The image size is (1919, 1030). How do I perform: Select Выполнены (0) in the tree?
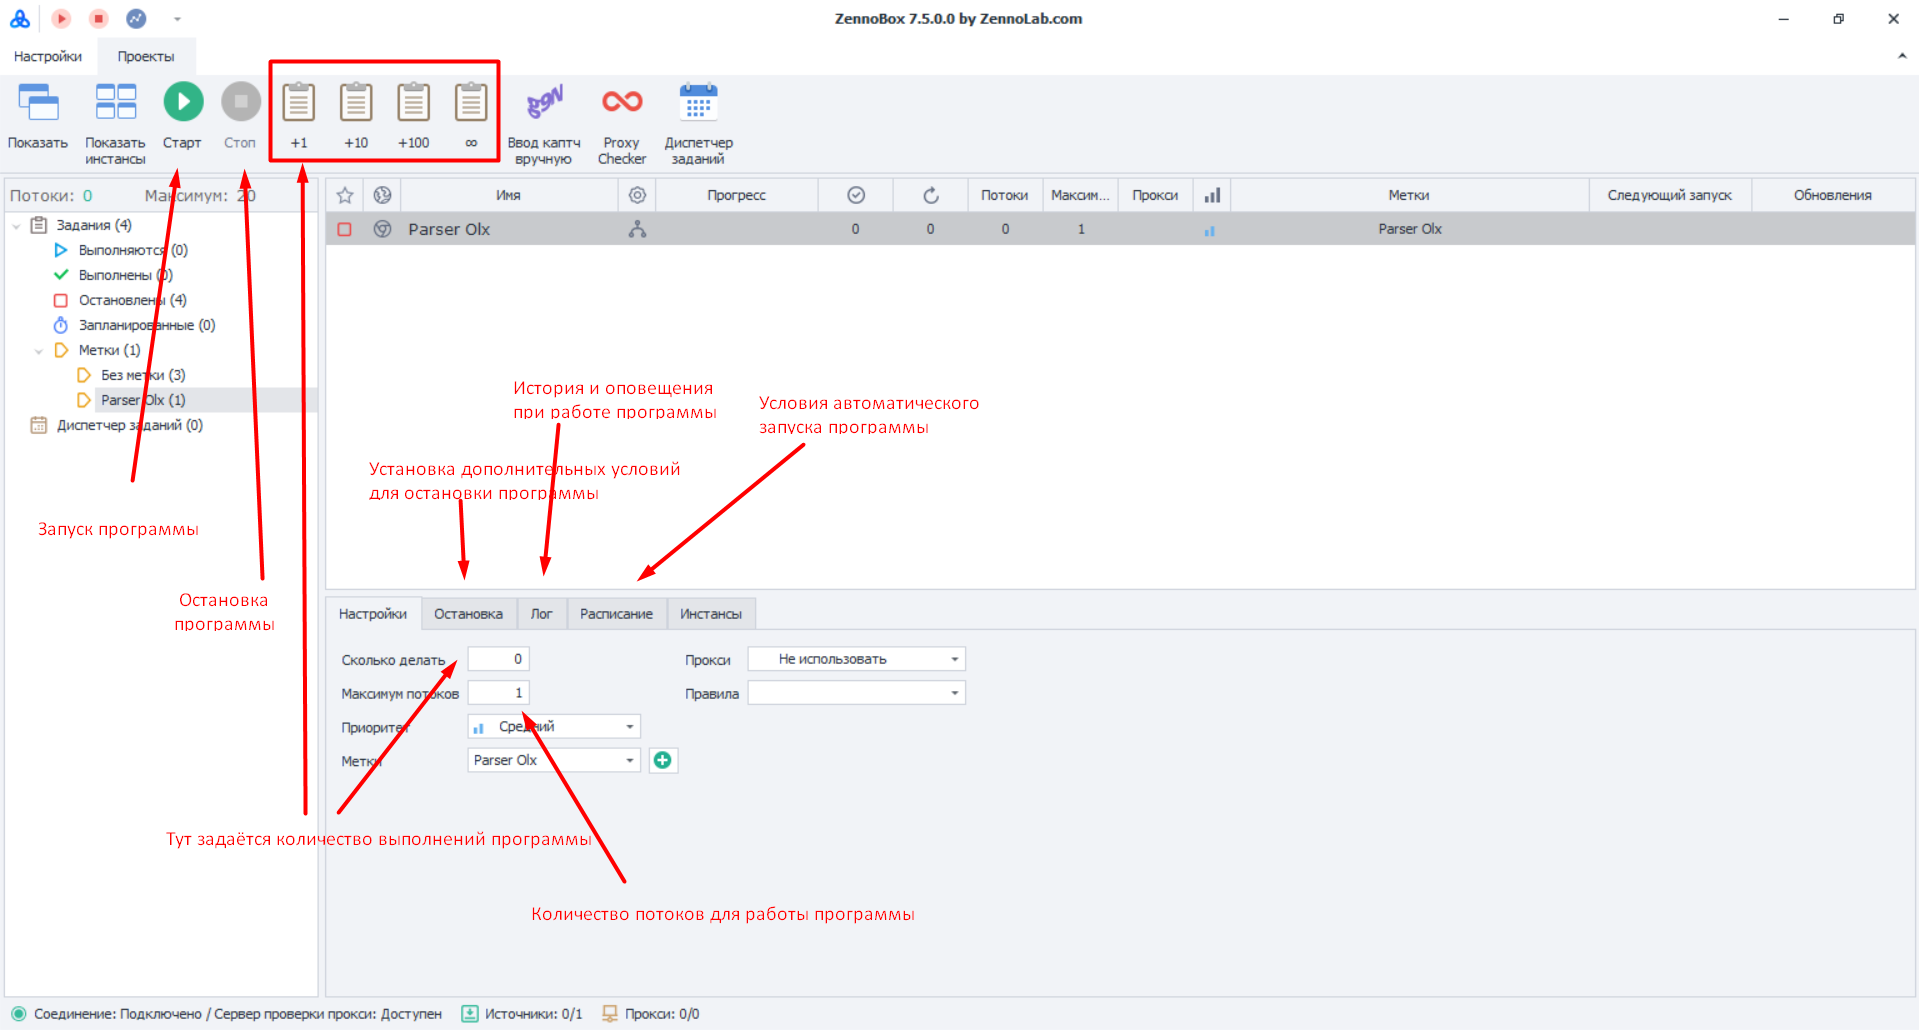click(x=126, y=275)
